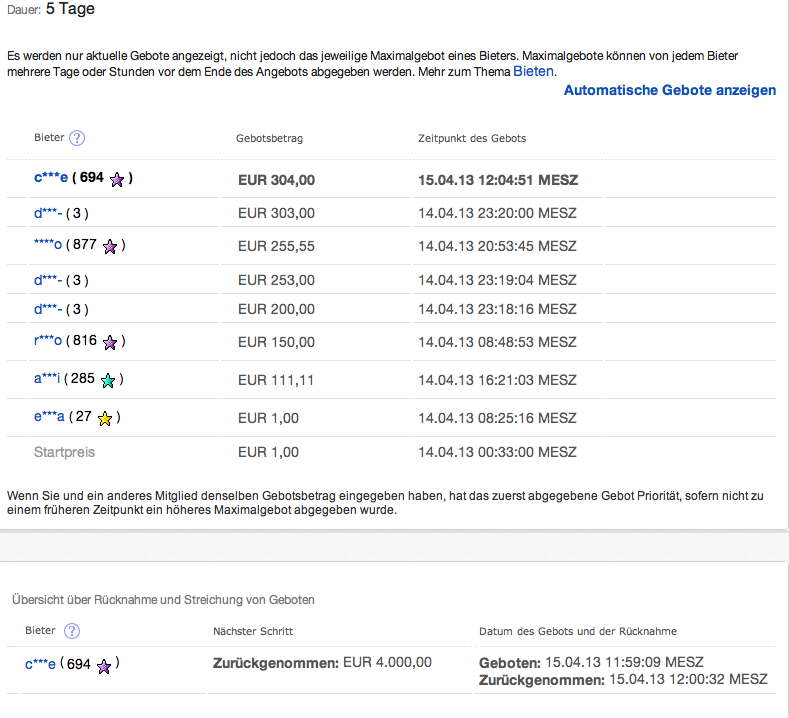Click the yellow star beside e***a (27)
The height and width of the screenshot is (718, 789).
coord(105,418)
